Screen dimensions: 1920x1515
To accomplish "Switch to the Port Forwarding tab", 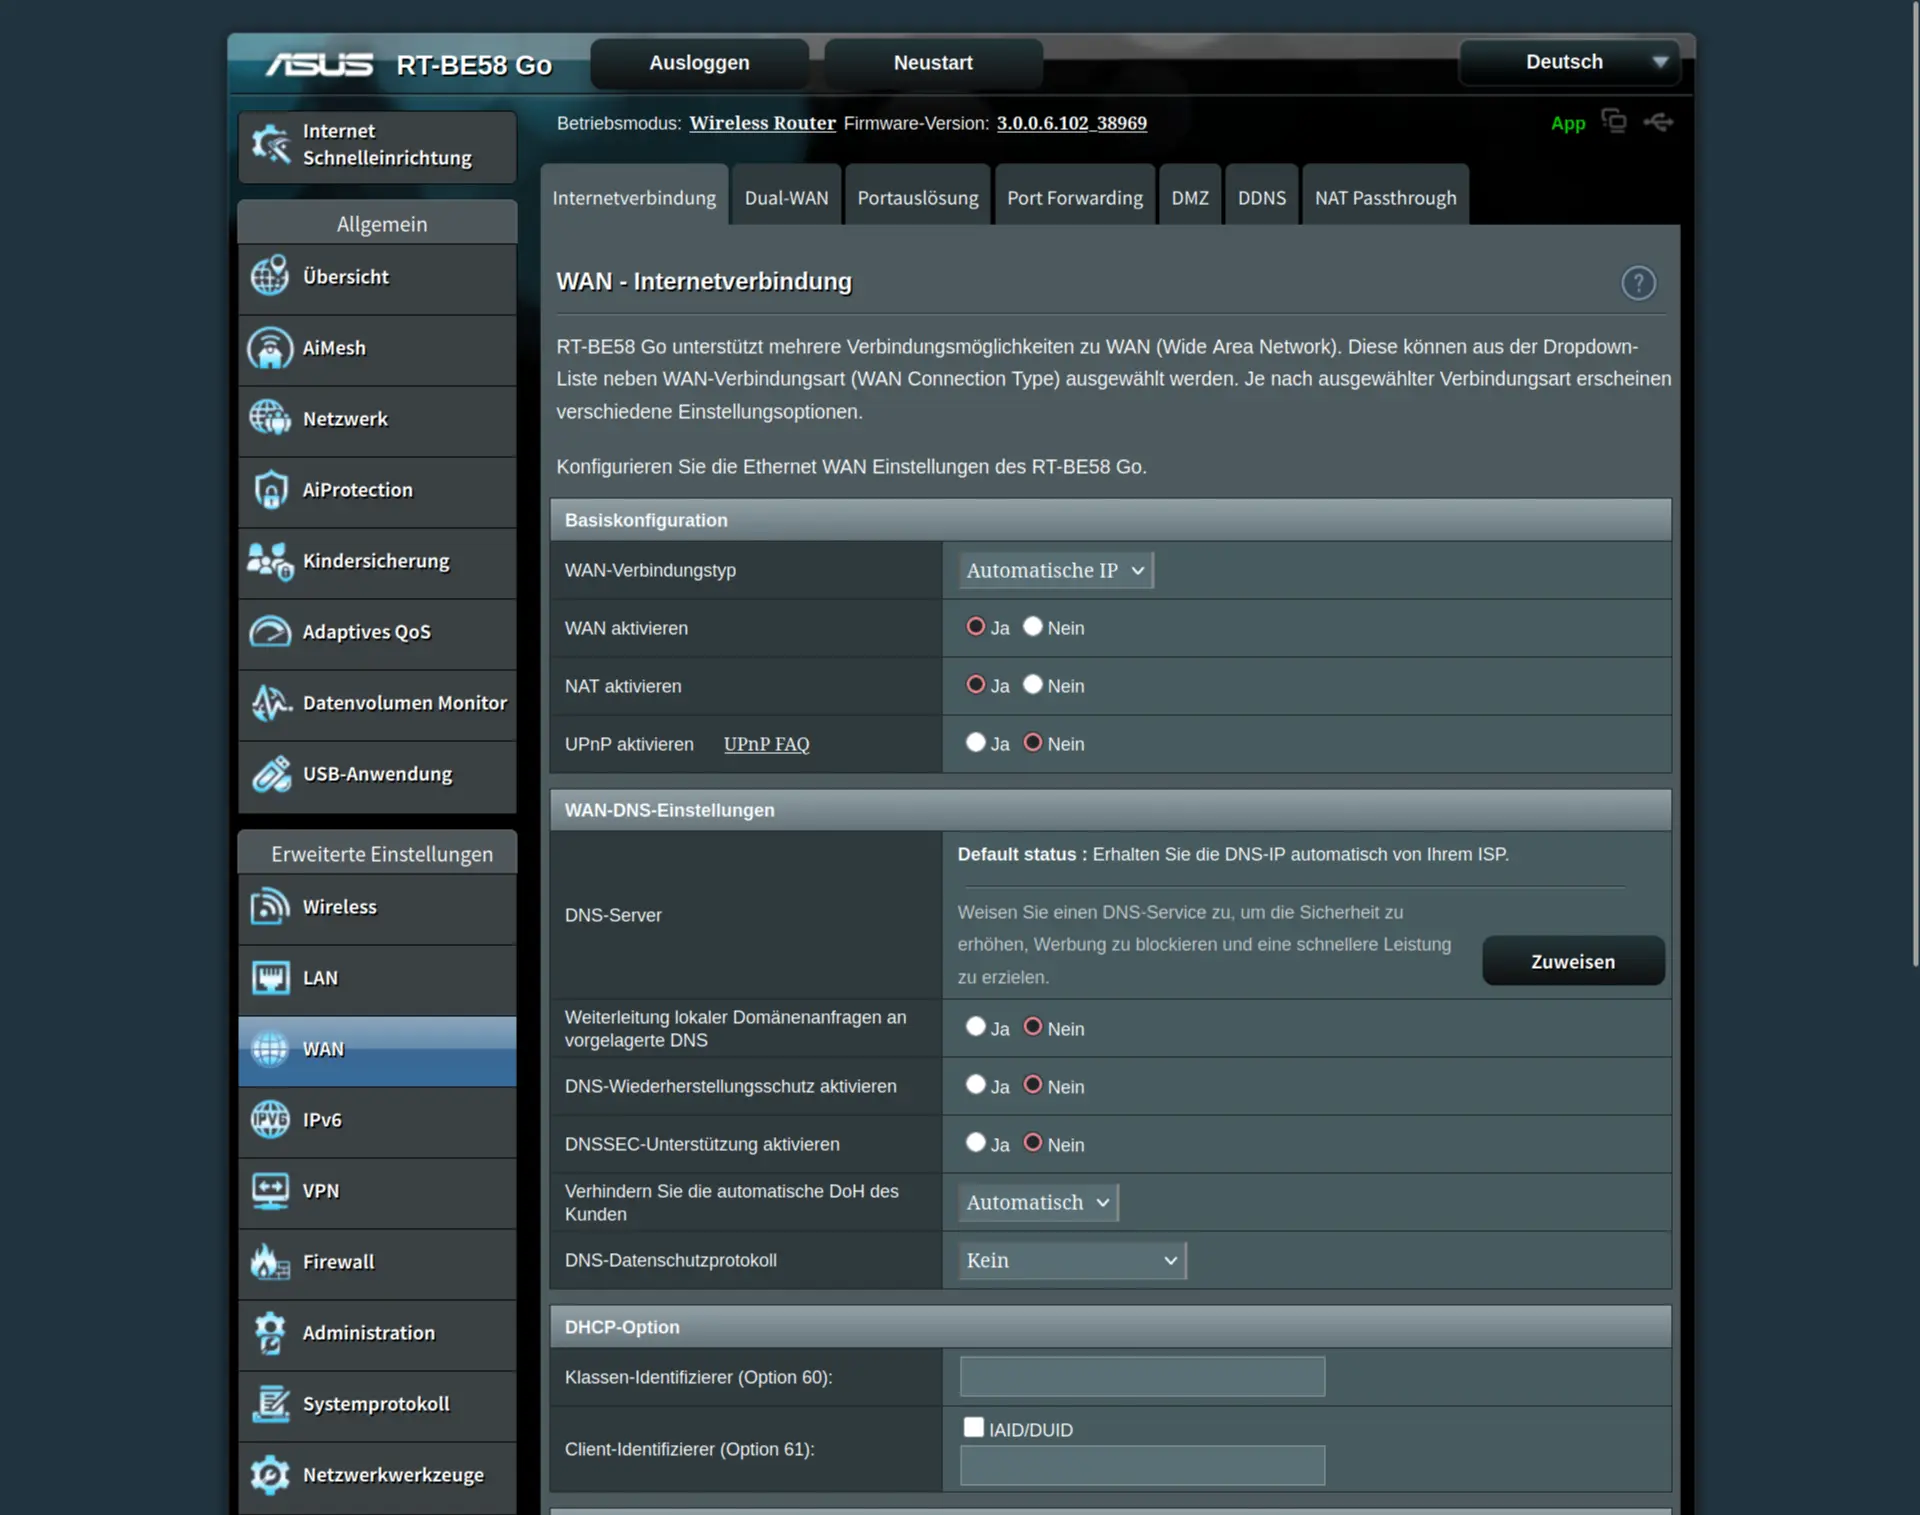I will (1074, 198).
